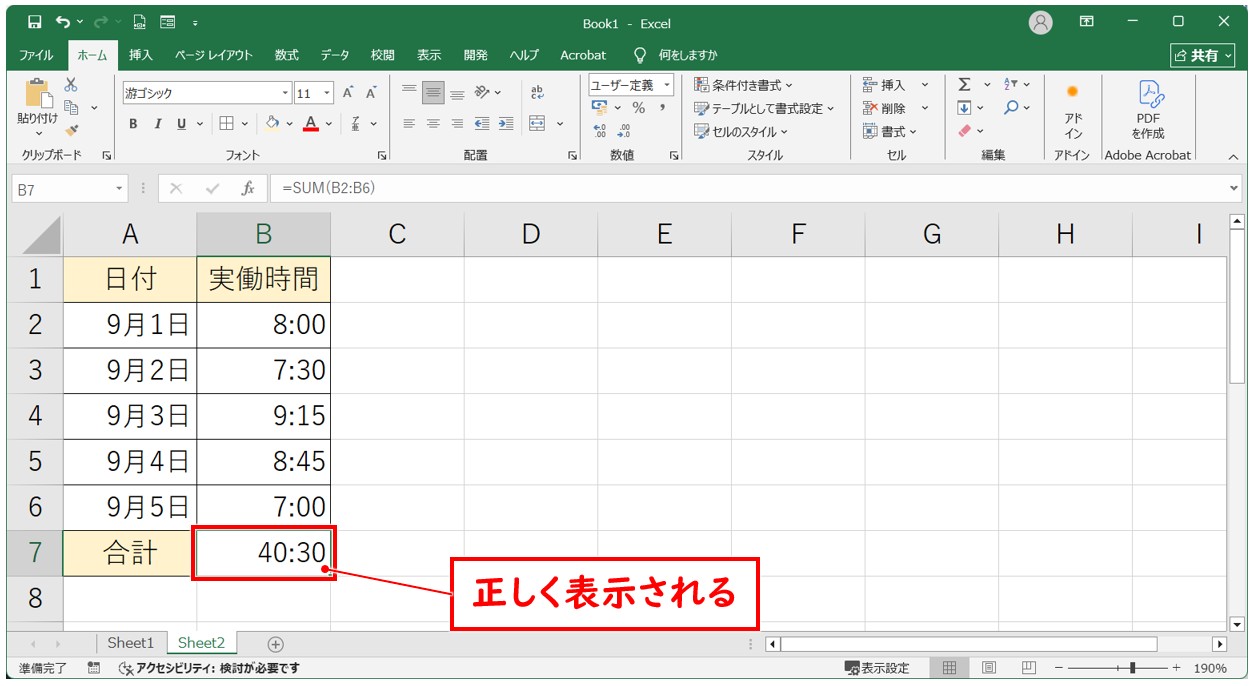Viewport: 1254px width, 686px height.
Task: Click the Comma Style icon
Action: click(661, 108)
